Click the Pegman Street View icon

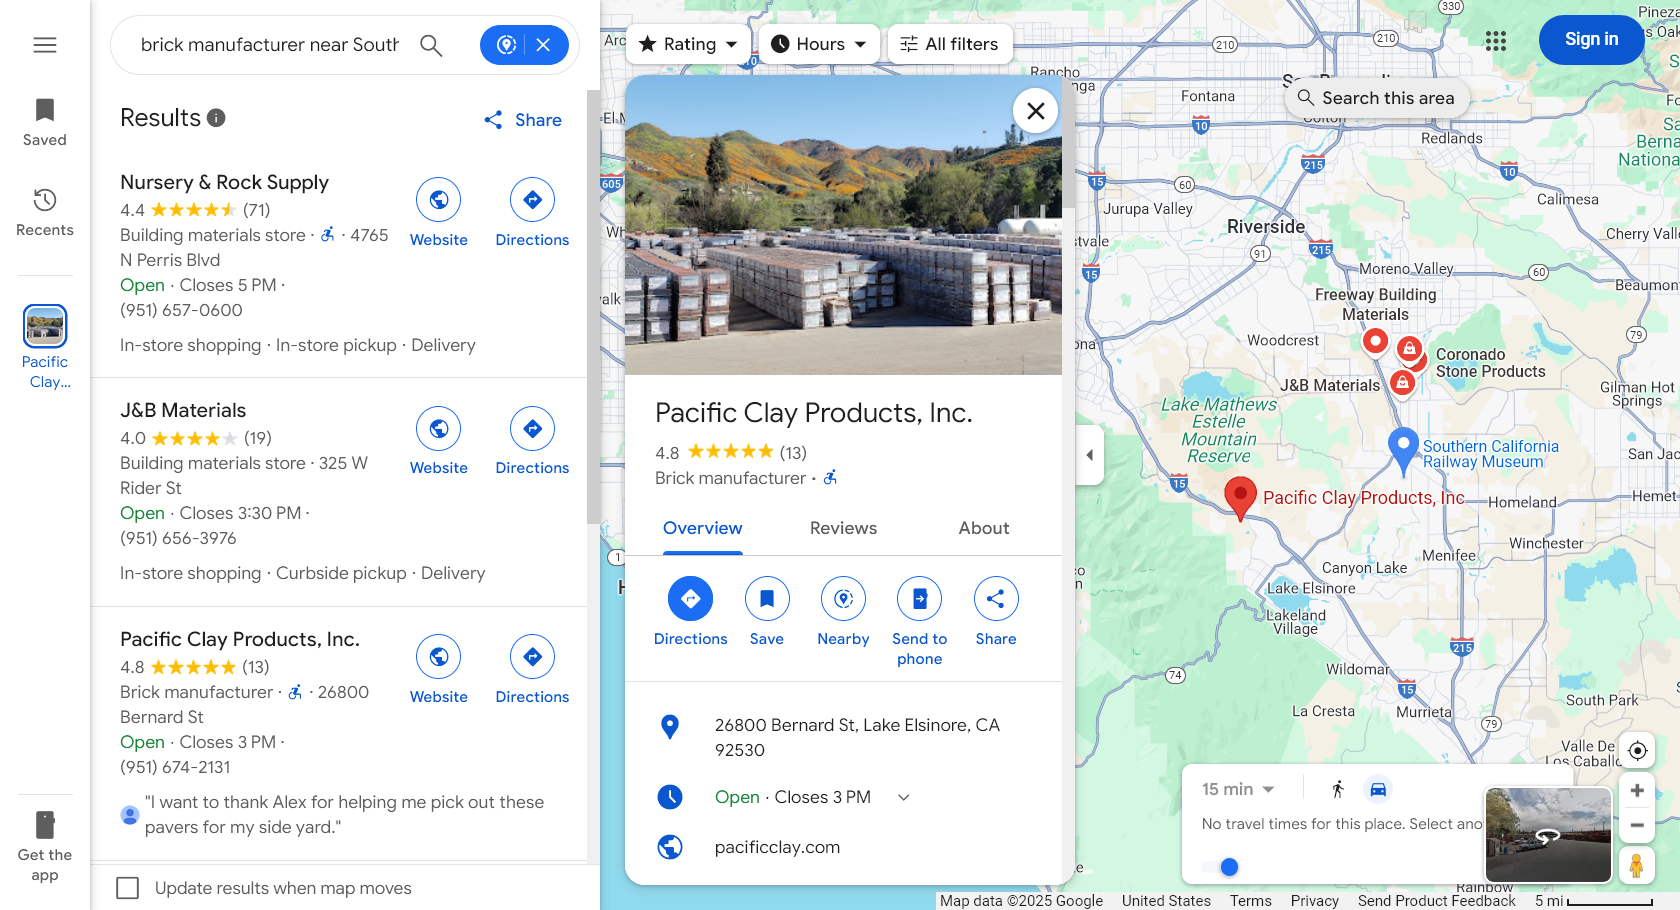tap(1637, 865)
